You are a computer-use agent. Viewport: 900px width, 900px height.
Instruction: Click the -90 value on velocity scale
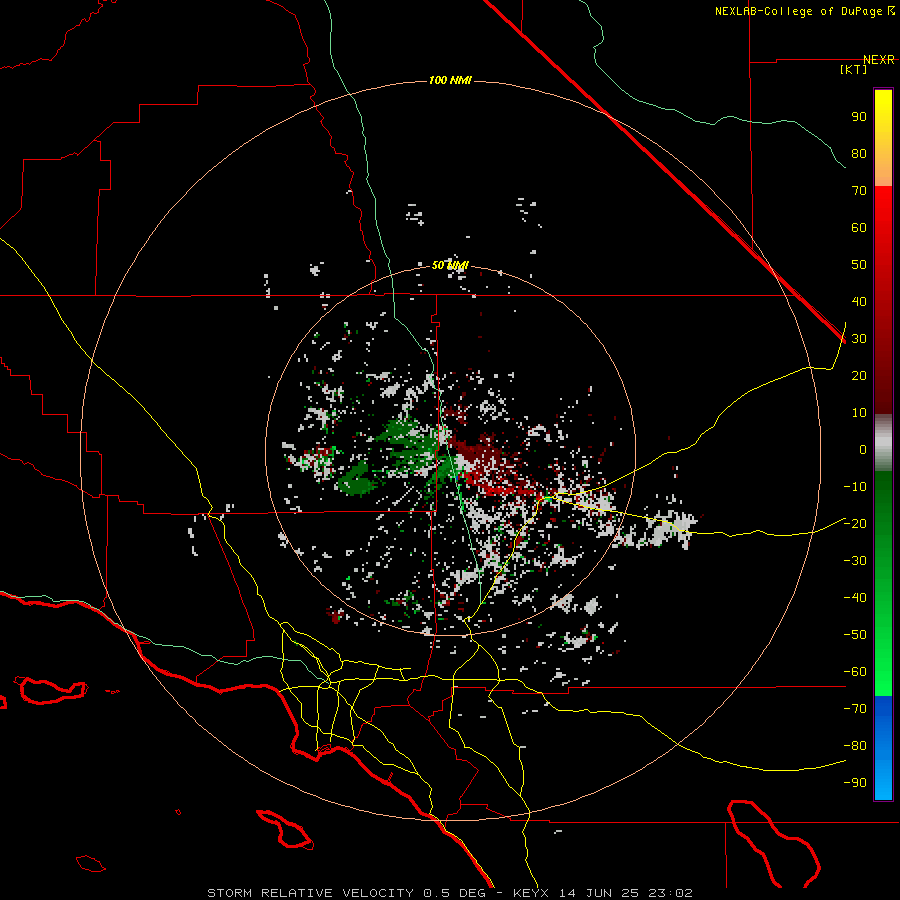point(855,782)
